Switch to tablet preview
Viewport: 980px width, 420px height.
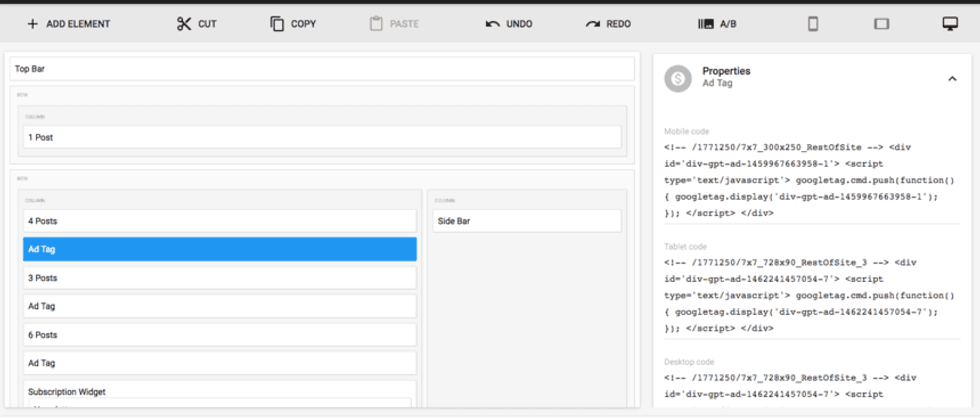coord(881,24)
